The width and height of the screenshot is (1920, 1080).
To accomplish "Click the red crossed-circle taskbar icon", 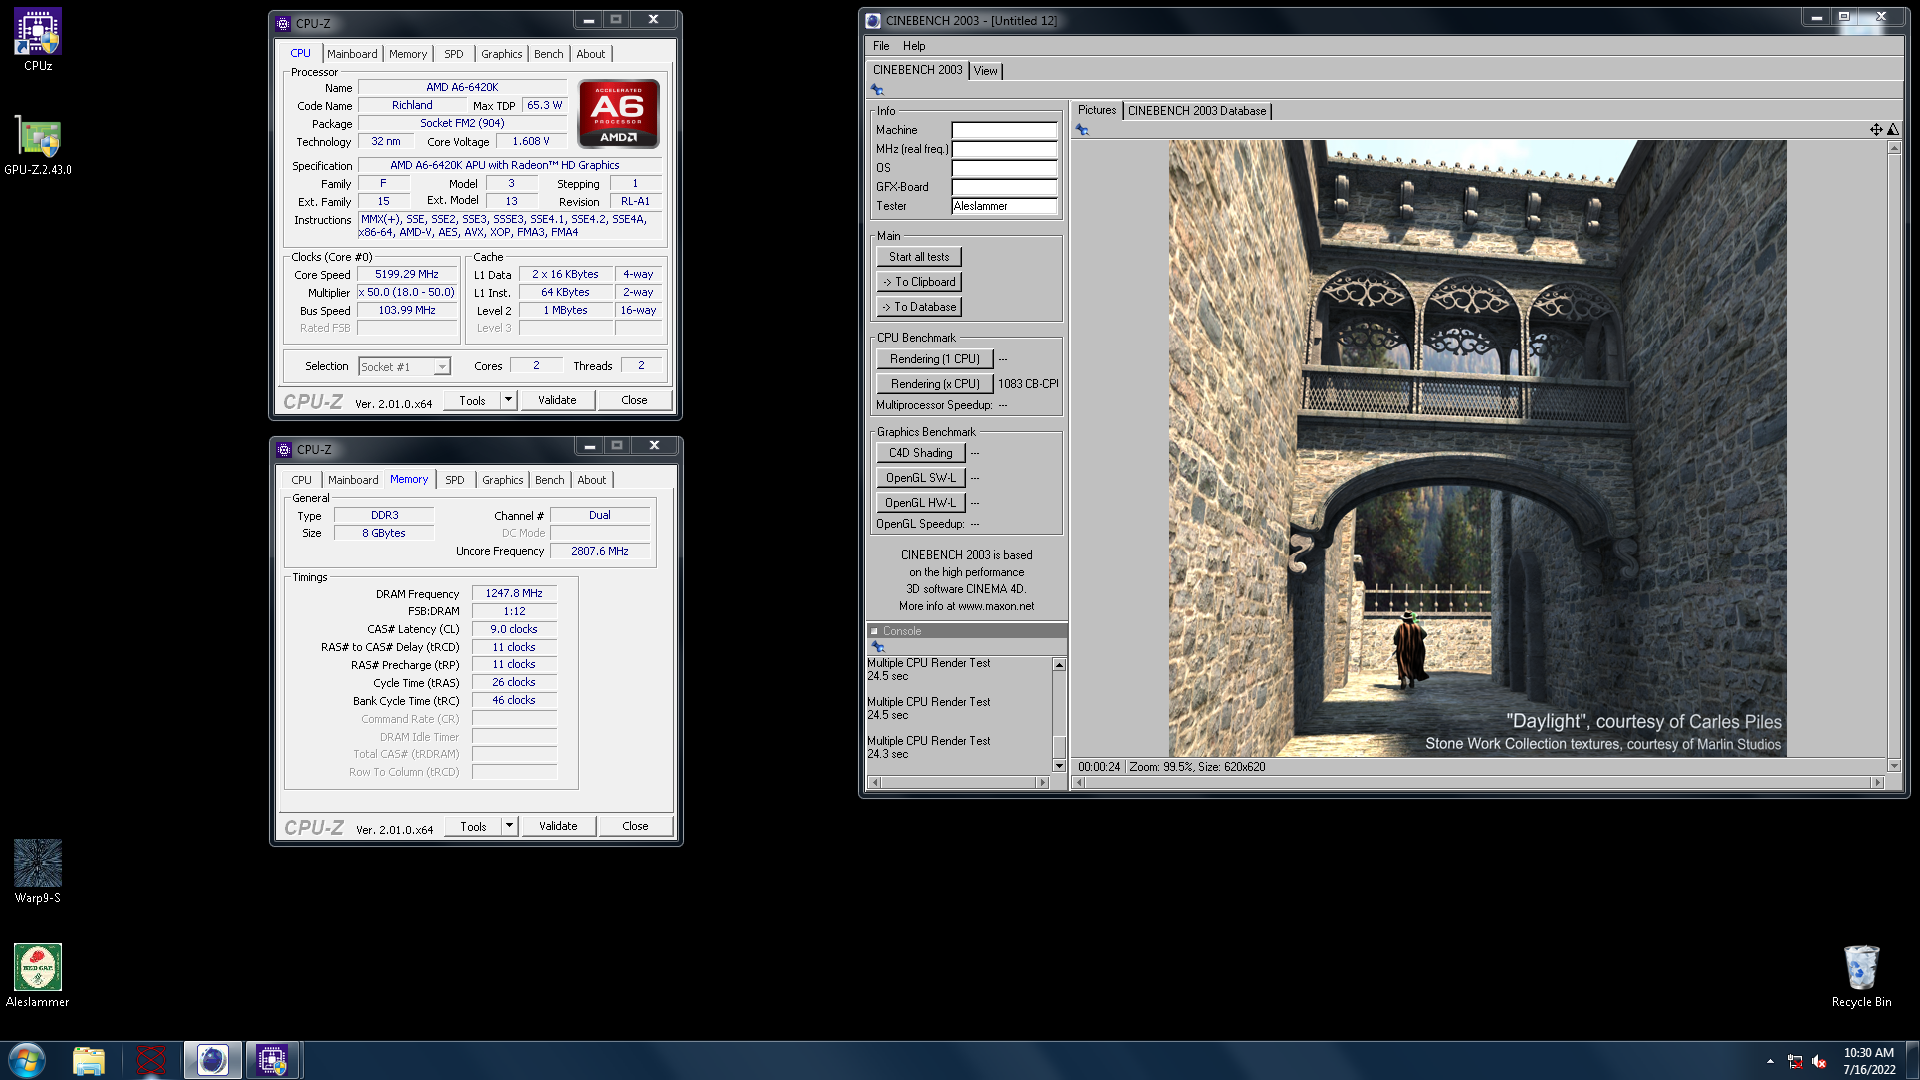I will [x=151, y=1060].
